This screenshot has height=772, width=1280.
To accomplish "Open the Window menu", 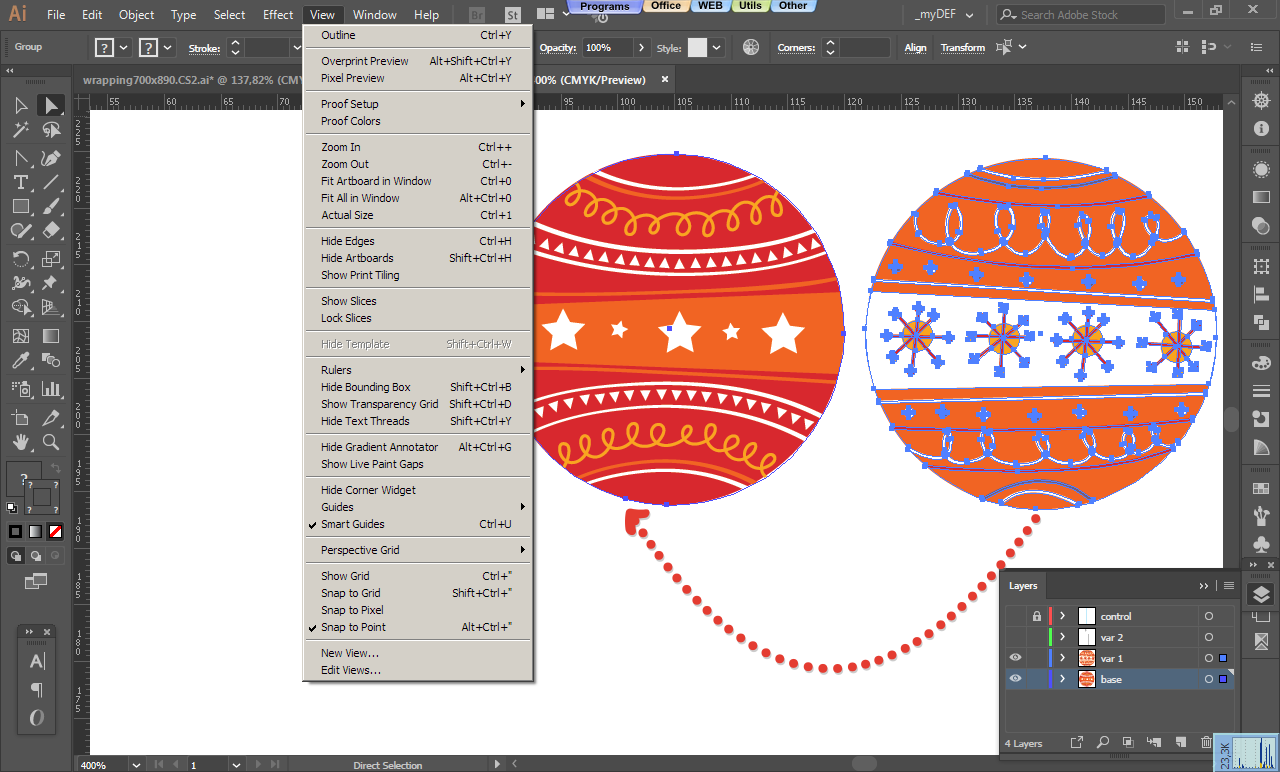I will click(x=375, y=15).
